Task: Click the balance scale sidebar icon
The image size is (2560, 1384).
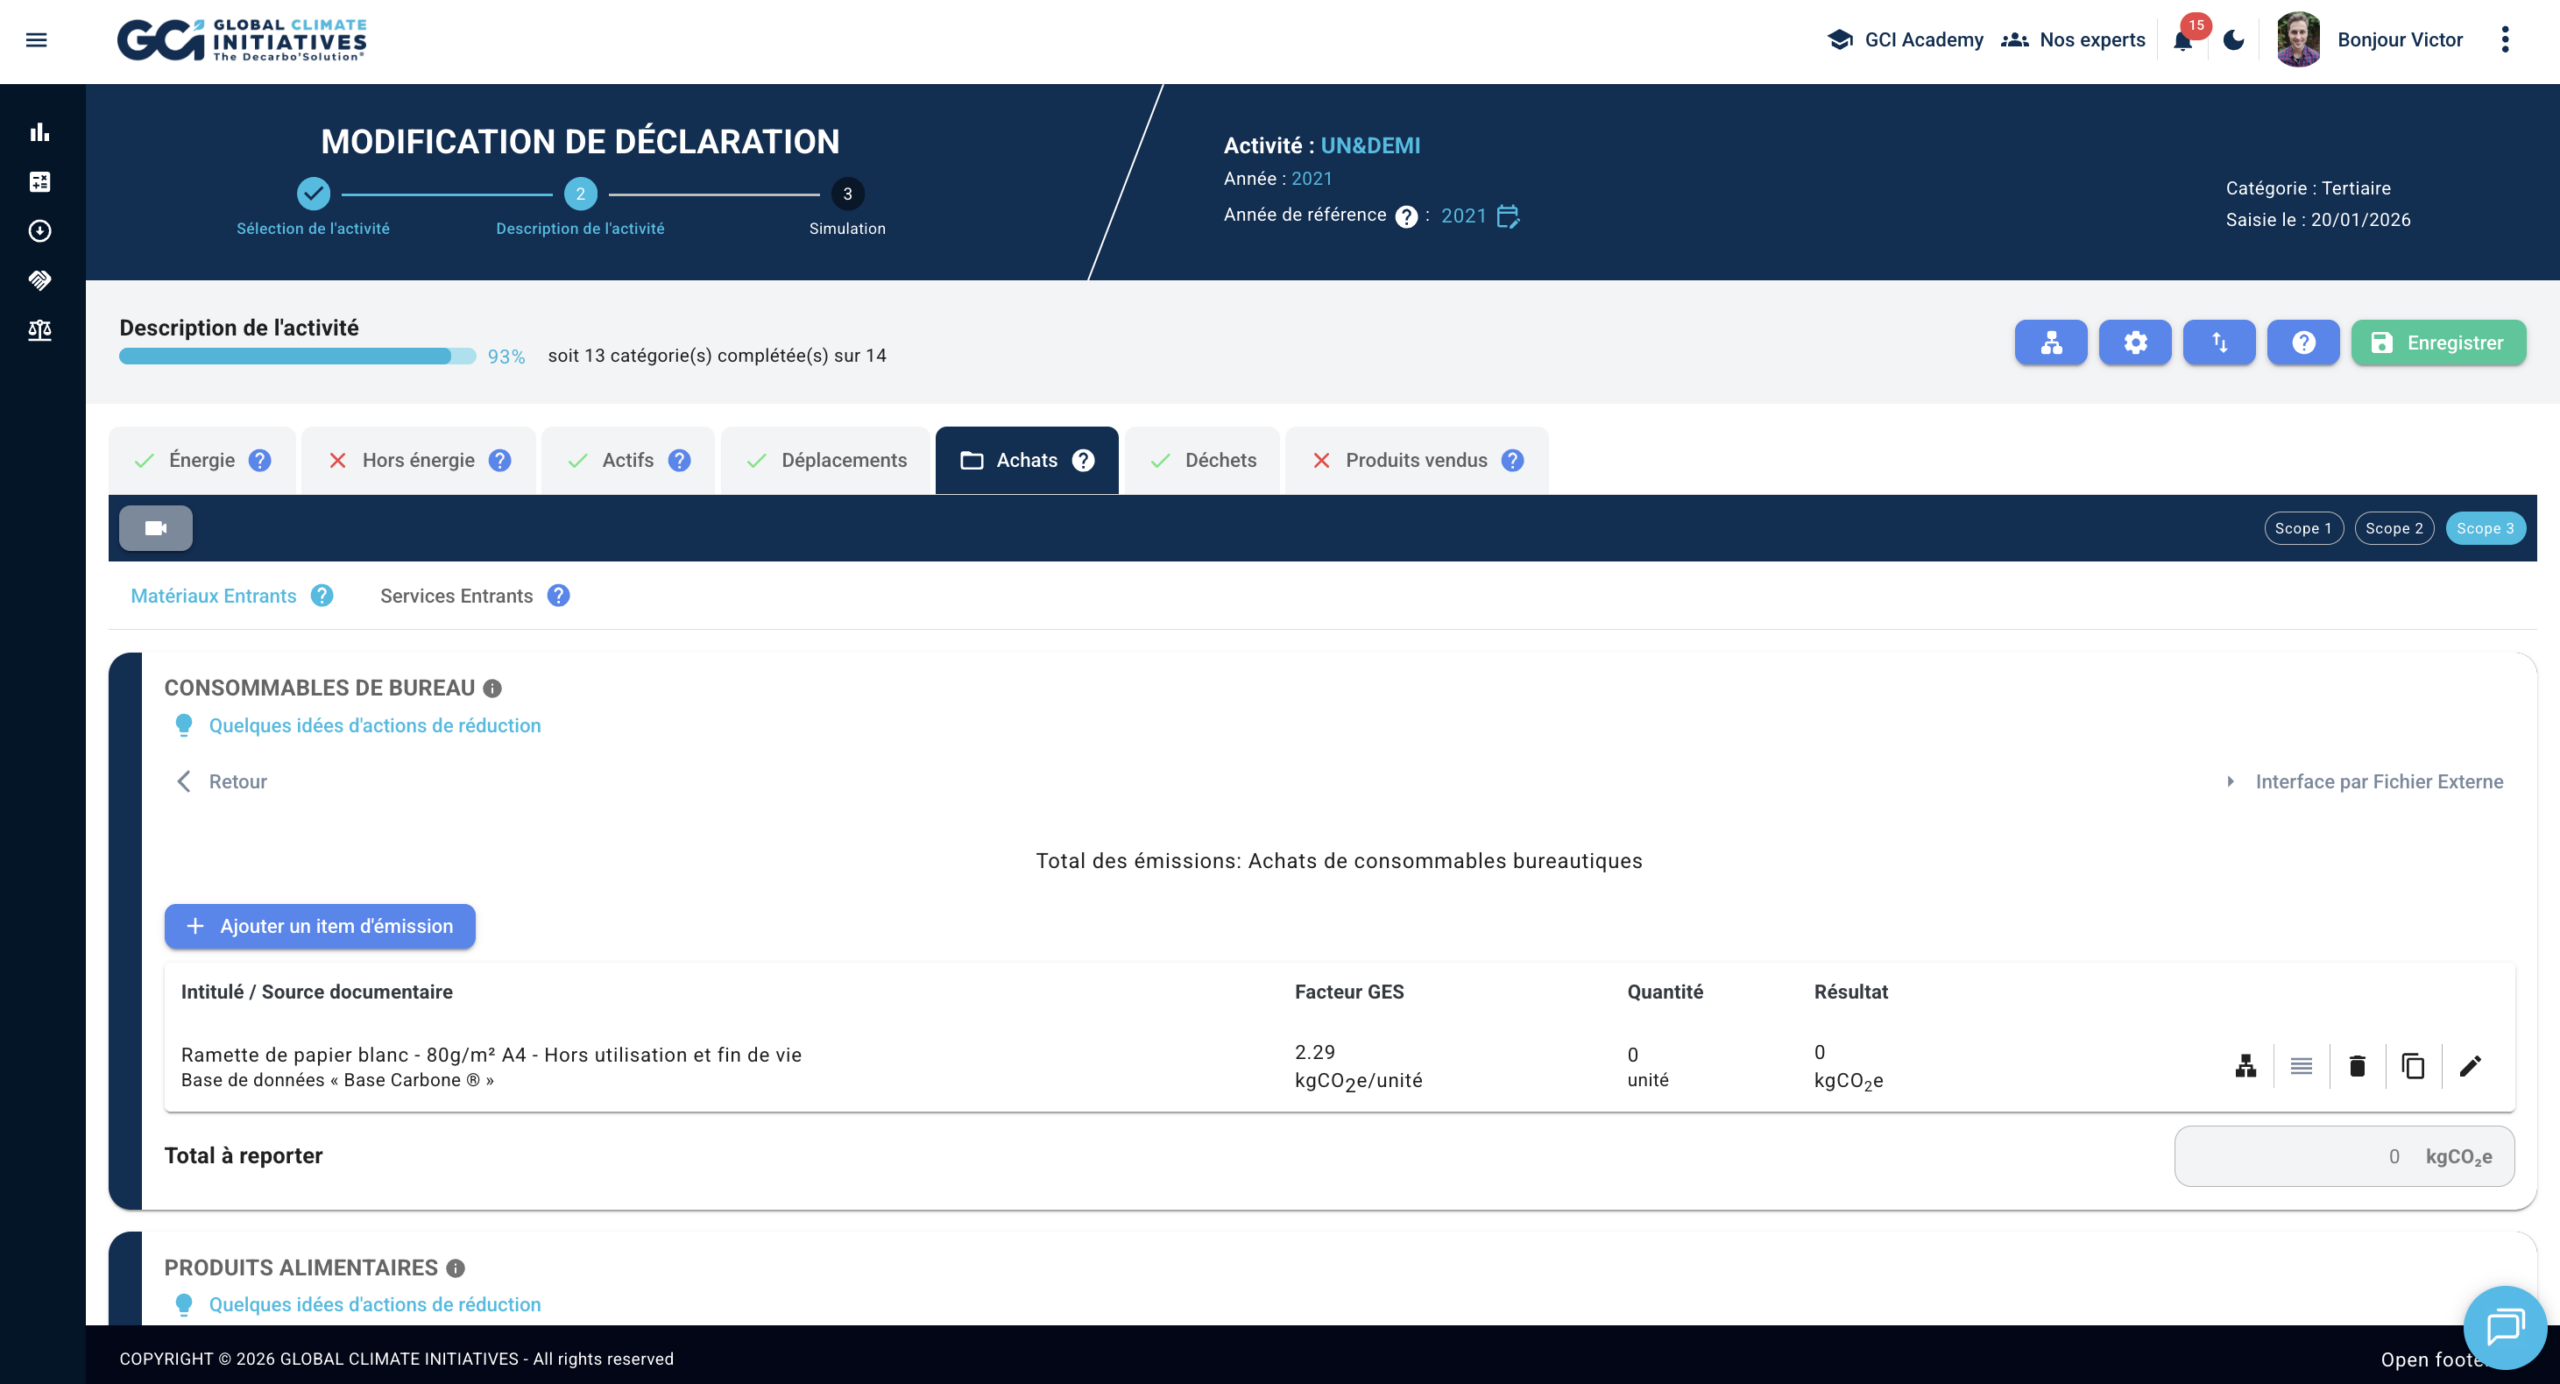Action: 40,330
